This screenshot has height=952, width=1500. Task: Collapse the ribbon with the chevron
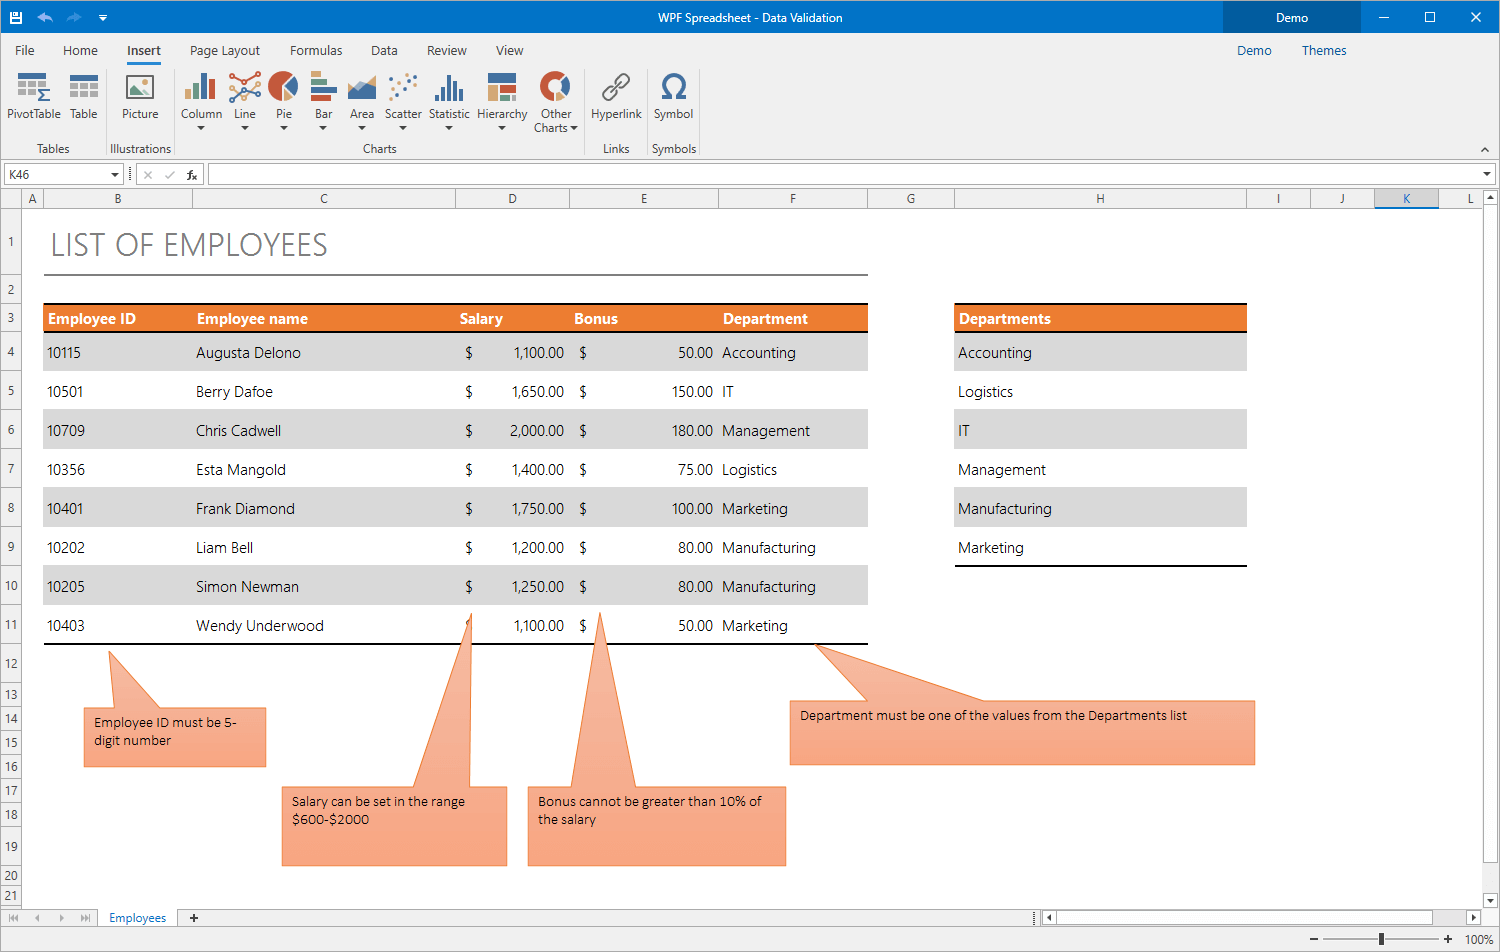[x=1484, y=150]
